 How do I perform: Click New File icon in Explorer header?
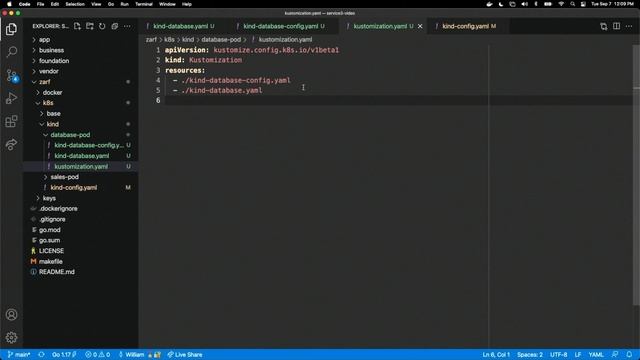click(77, 26)
